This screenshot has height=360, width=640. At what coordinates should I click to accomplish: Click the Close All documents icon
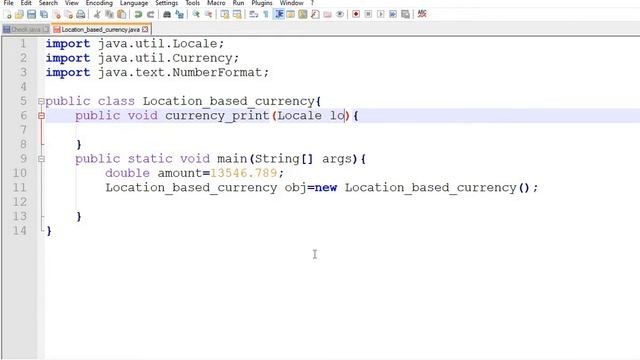coord(69,15)
